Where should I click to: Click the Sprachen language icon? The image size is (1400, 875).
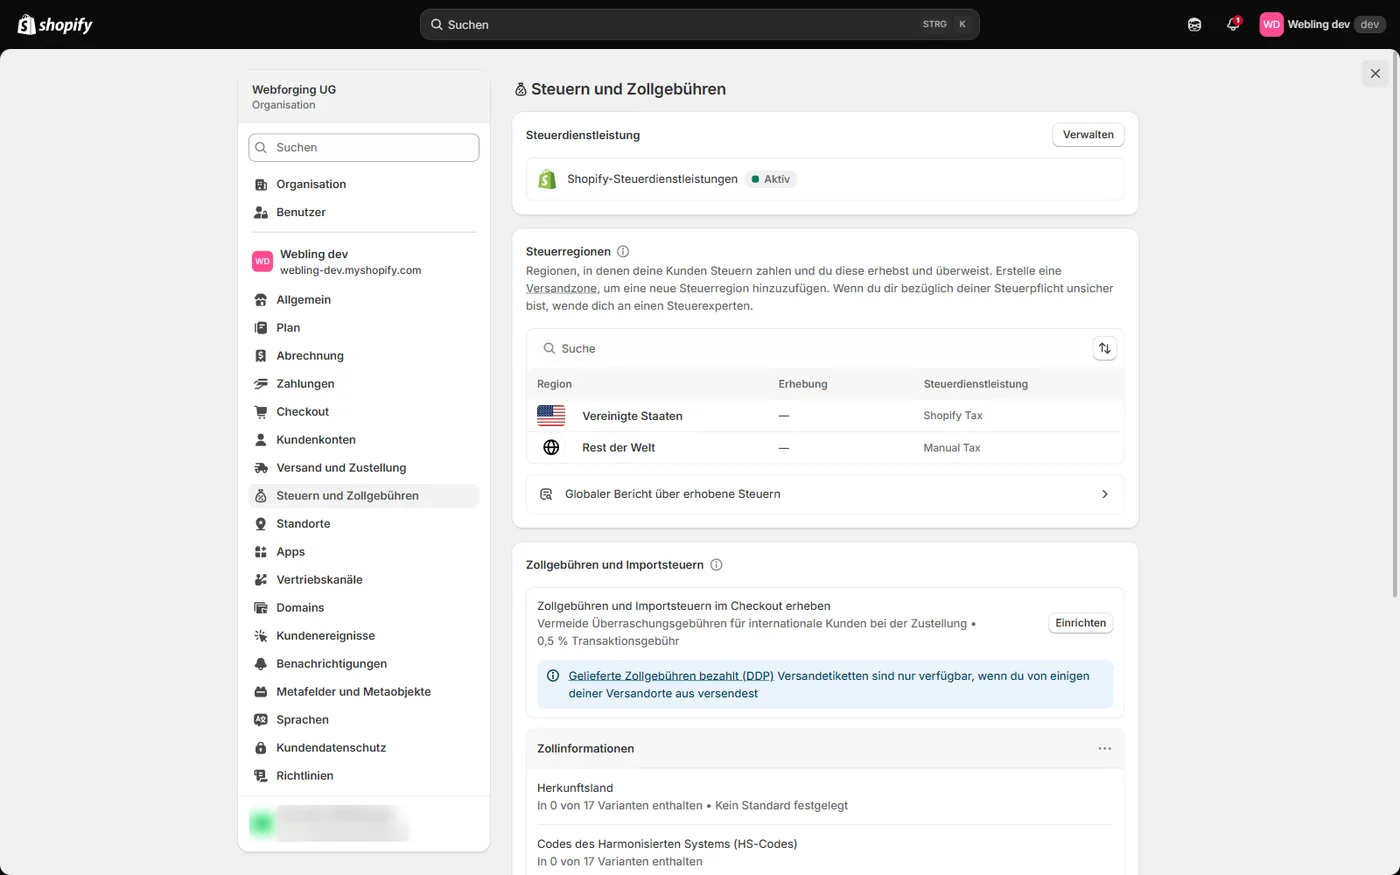261,720
